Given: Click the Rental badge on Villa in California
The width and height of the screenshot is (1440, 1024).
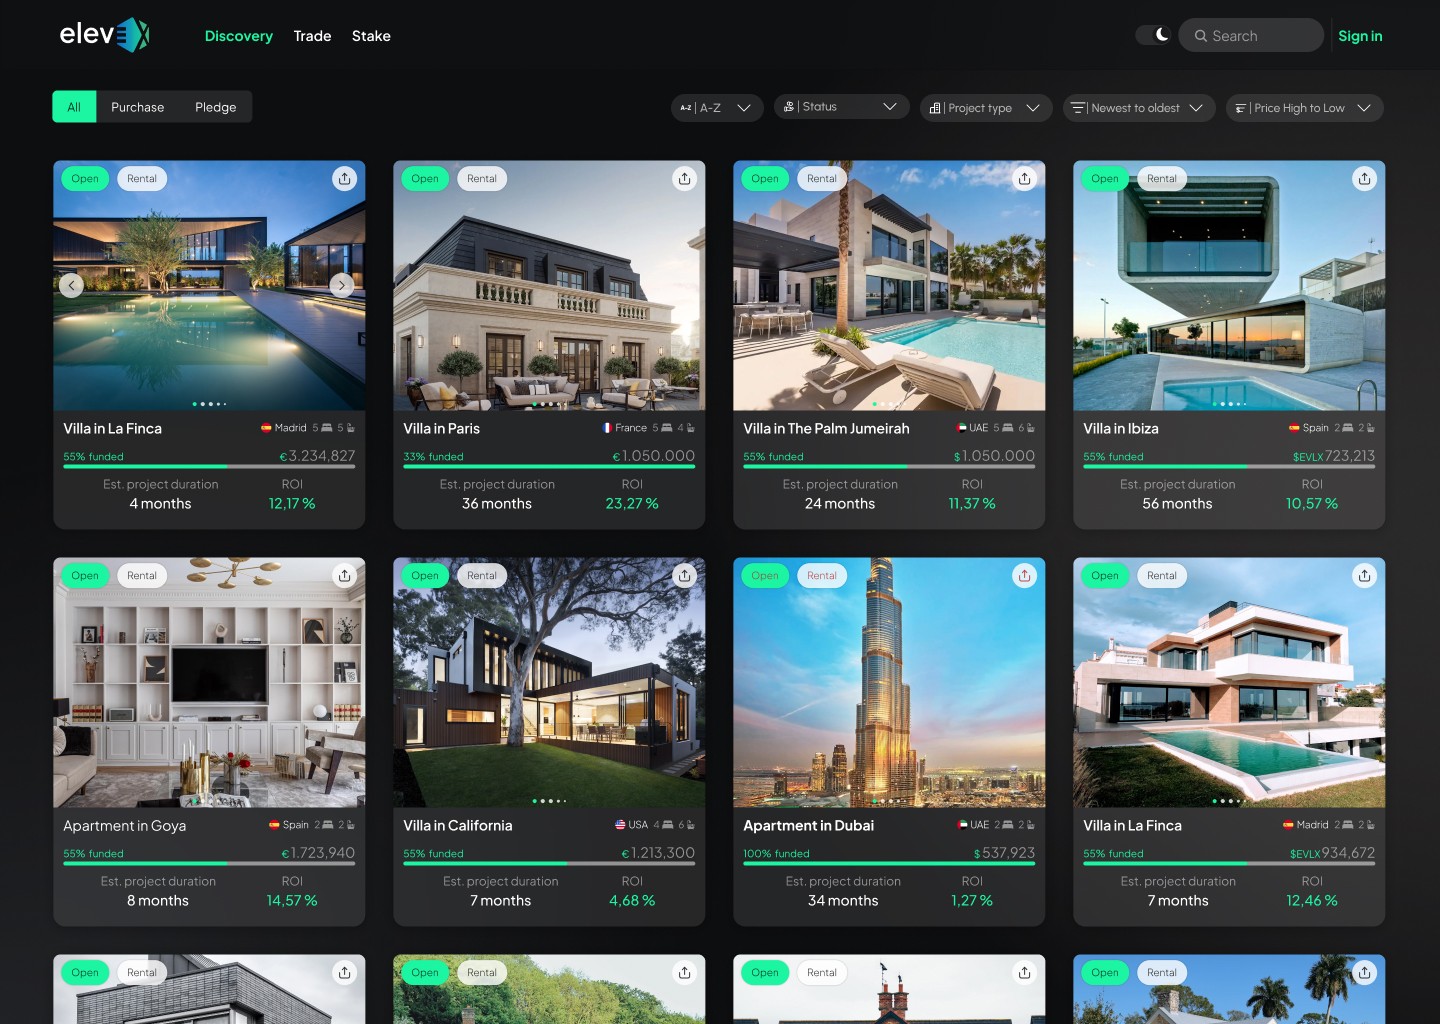Looking at the screenshot, I should coord(482,576).
